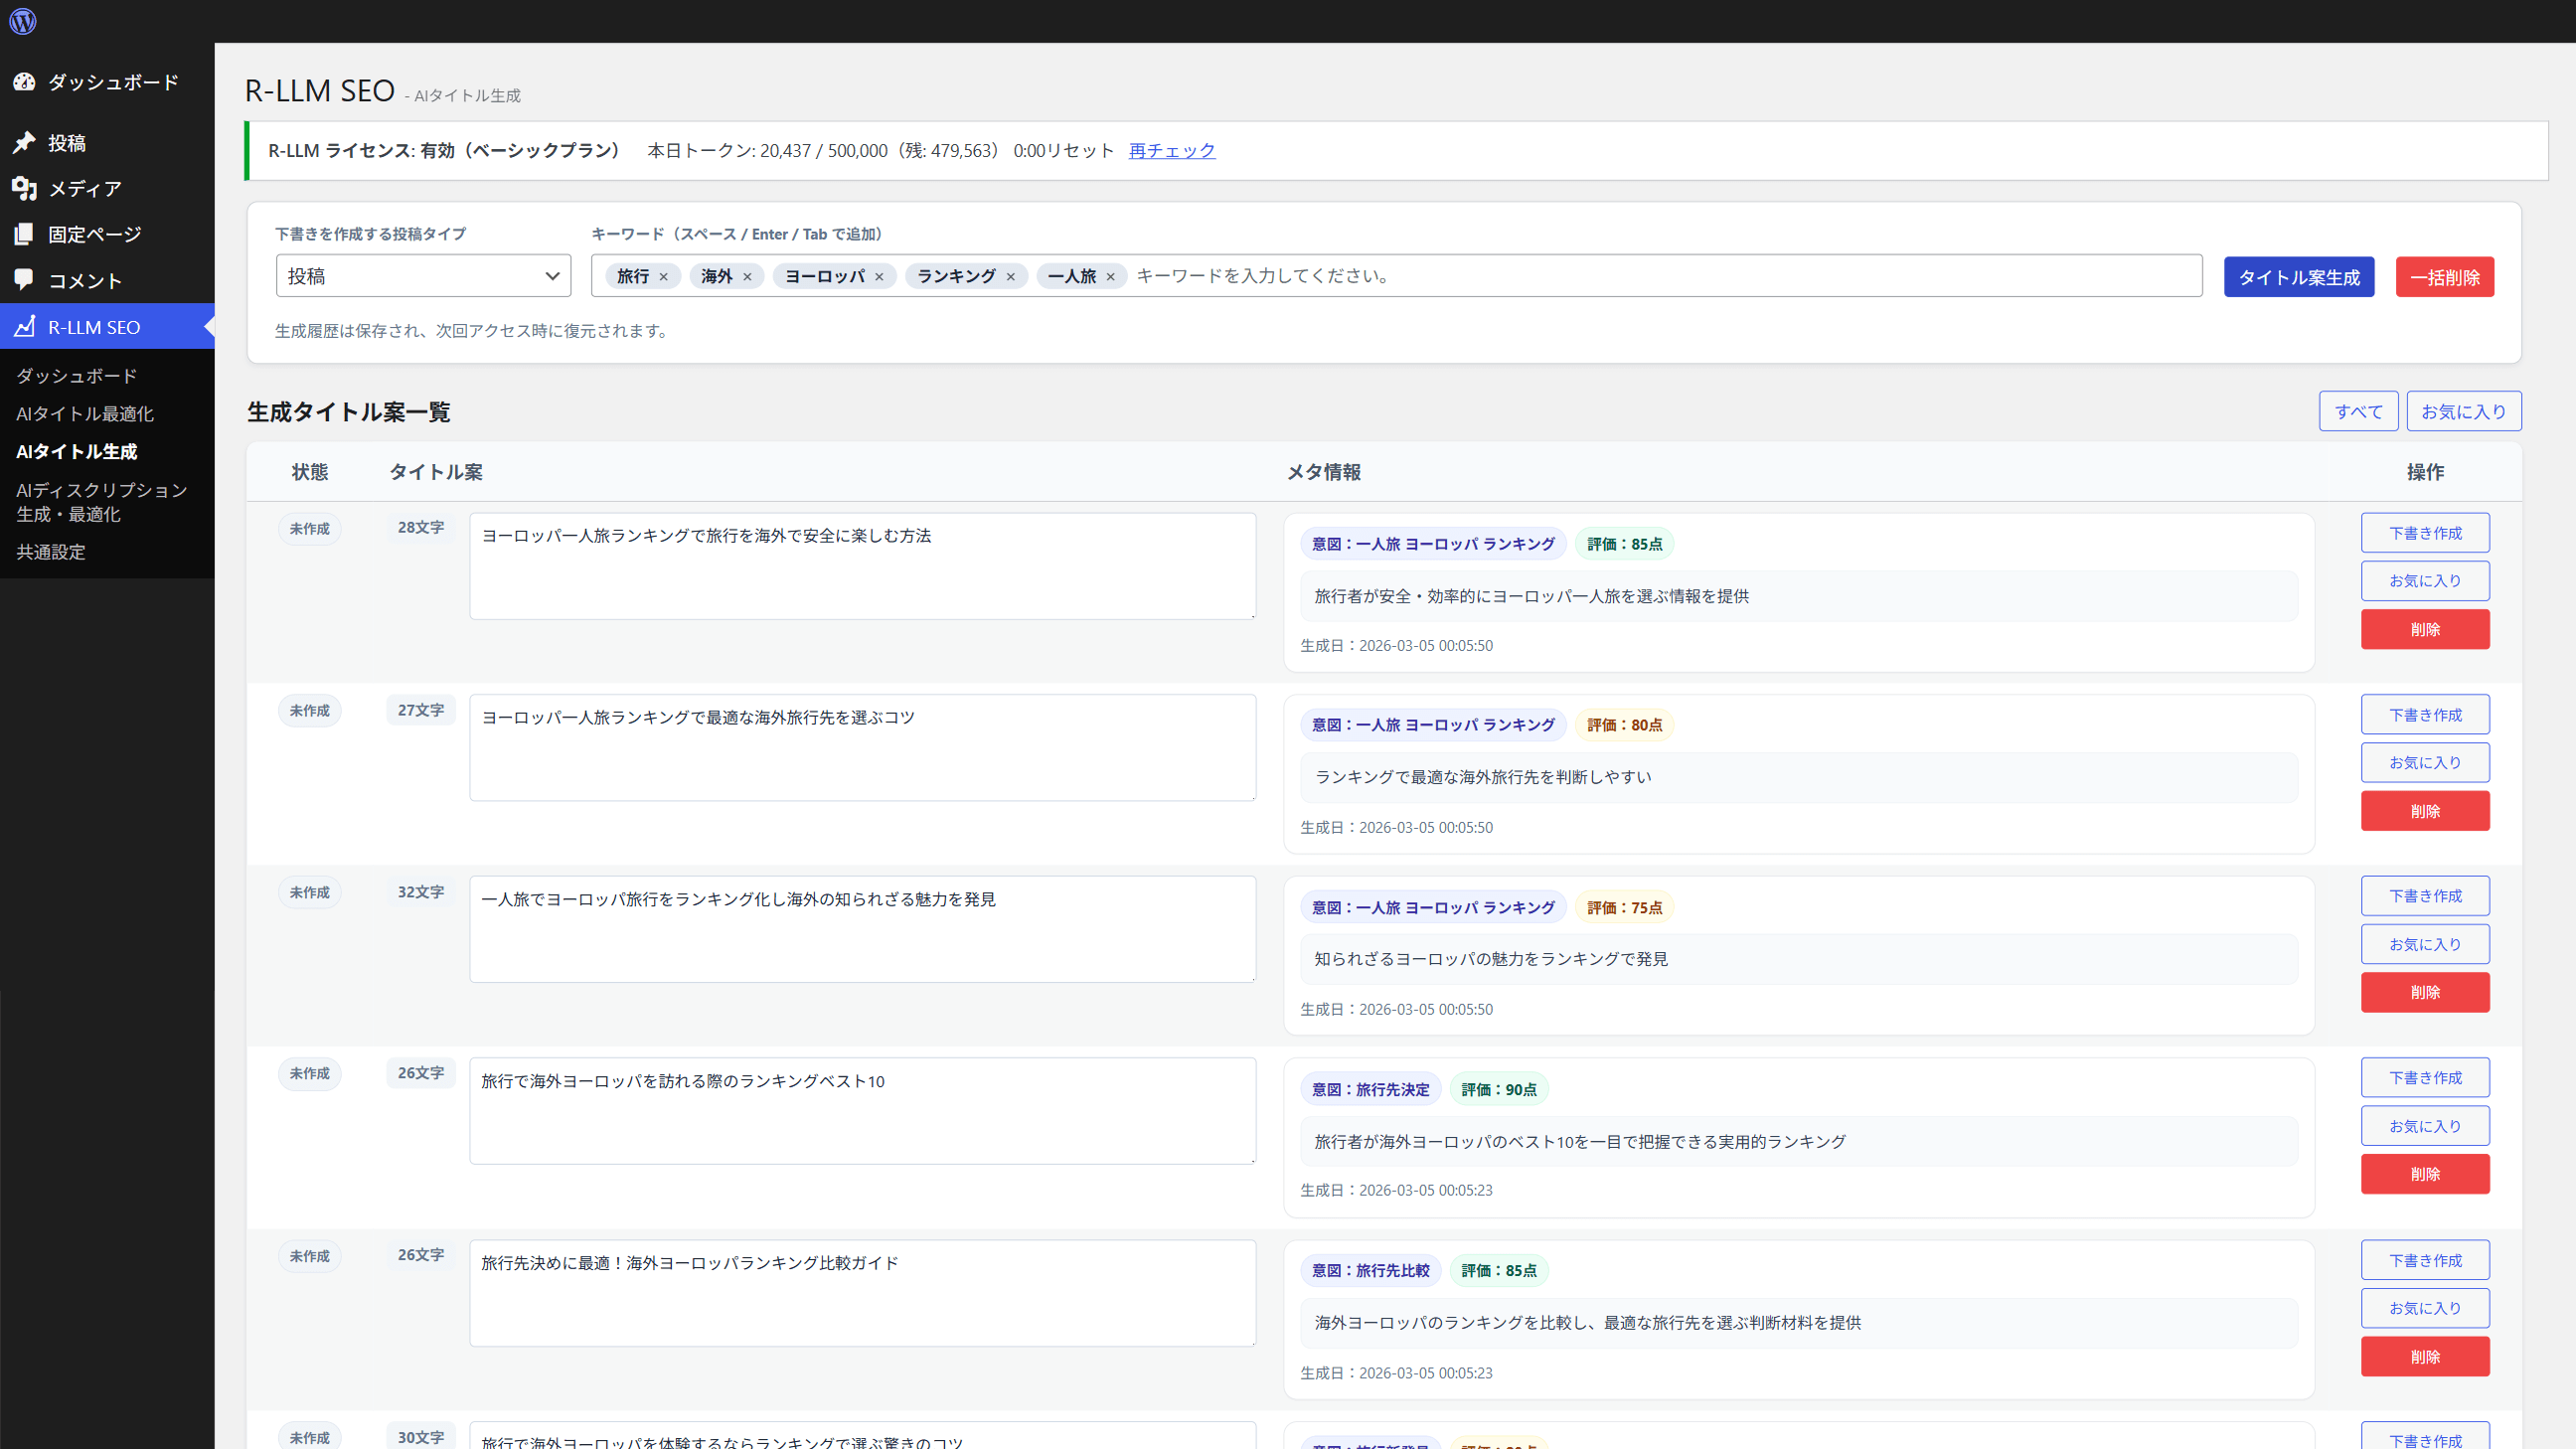Delete the 32文字 title row
The width and height of the screenshot is (2576, 1449).
point(2426,992)
